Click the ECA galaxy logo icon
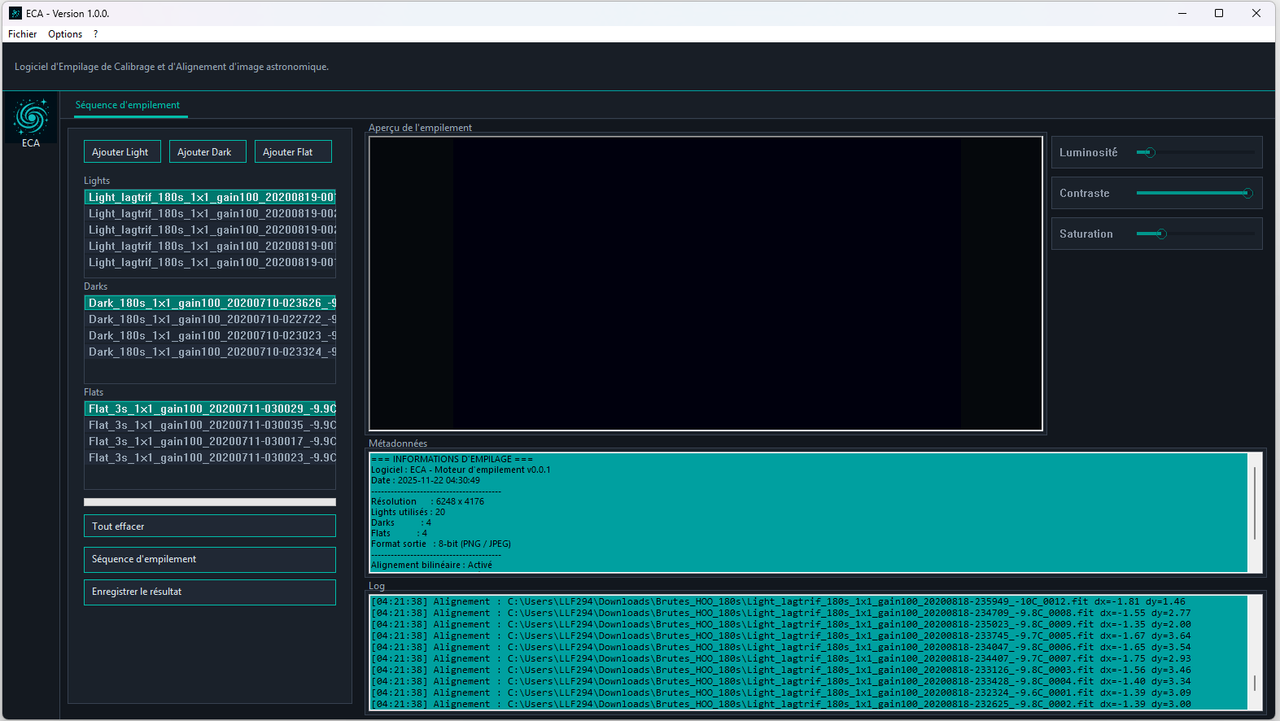Screen dimensions: 1280x721 (30, 118)
